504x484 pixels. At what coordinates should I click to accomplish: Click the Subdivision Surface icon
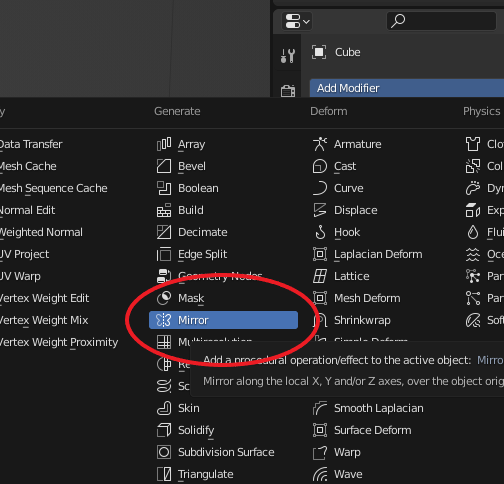pyautogui.click(x=164, y=452)
